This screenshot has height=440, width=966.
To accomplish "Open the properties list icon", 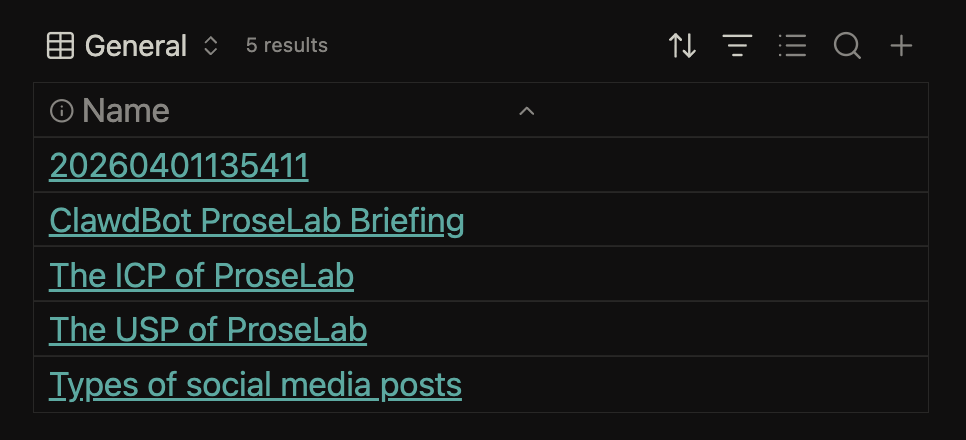I will click(x=792, y=46).
